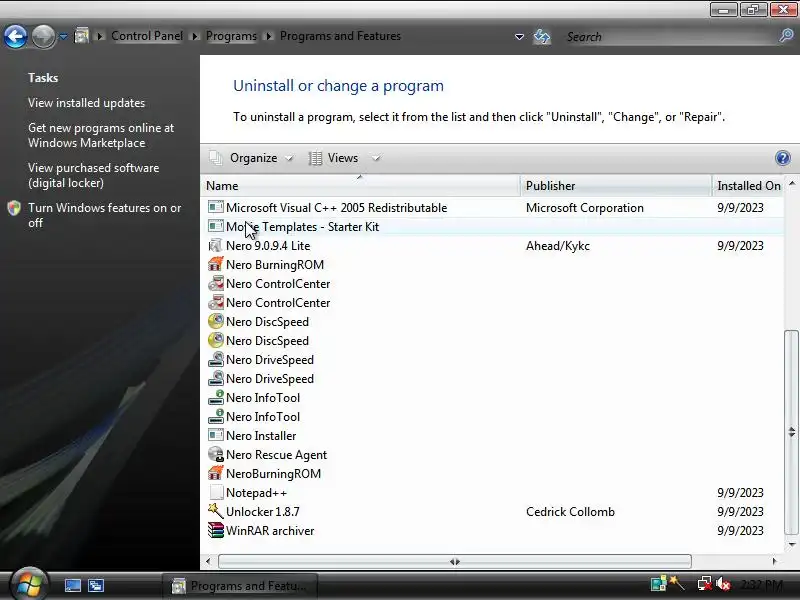800x600 pixels.
Task: Expand arrow after Programs breadcrumb
Action: 268,36
